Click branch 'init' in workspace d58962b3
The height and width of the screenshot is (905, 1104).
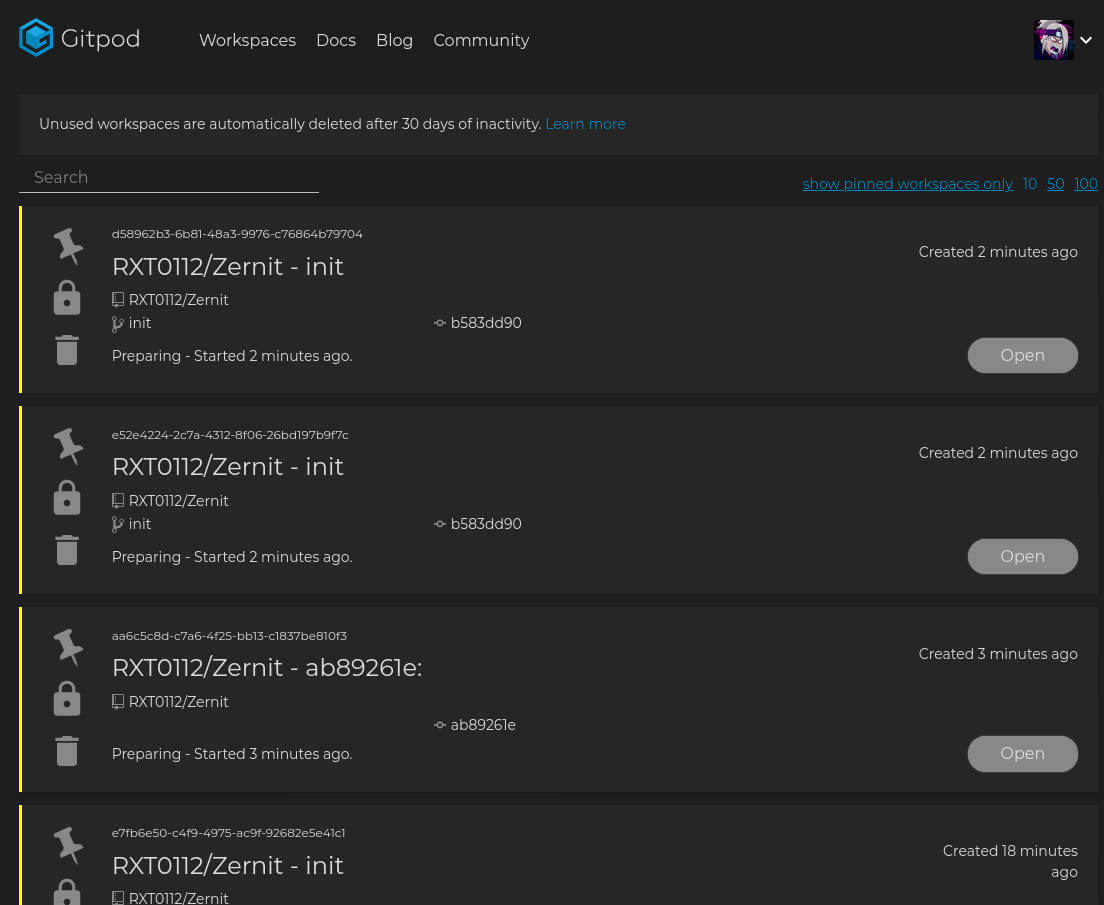coord(139,323)
